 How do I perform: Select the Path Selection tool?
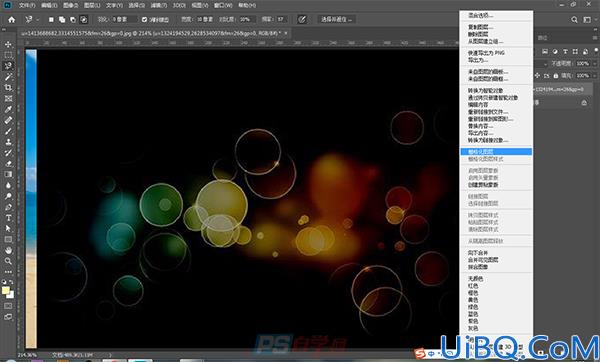(8, 228)
